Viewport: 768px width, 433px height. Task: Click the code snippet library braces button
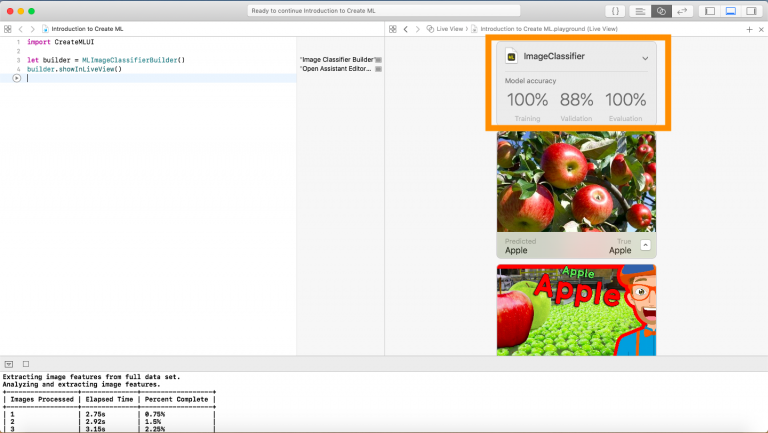pos(616,11)
